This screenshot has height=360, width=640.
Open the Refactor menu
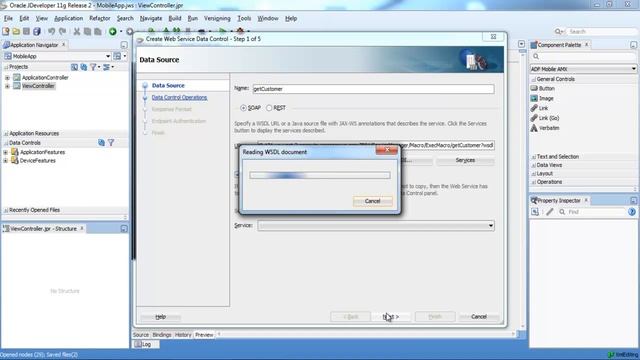[x=100, y=18]
